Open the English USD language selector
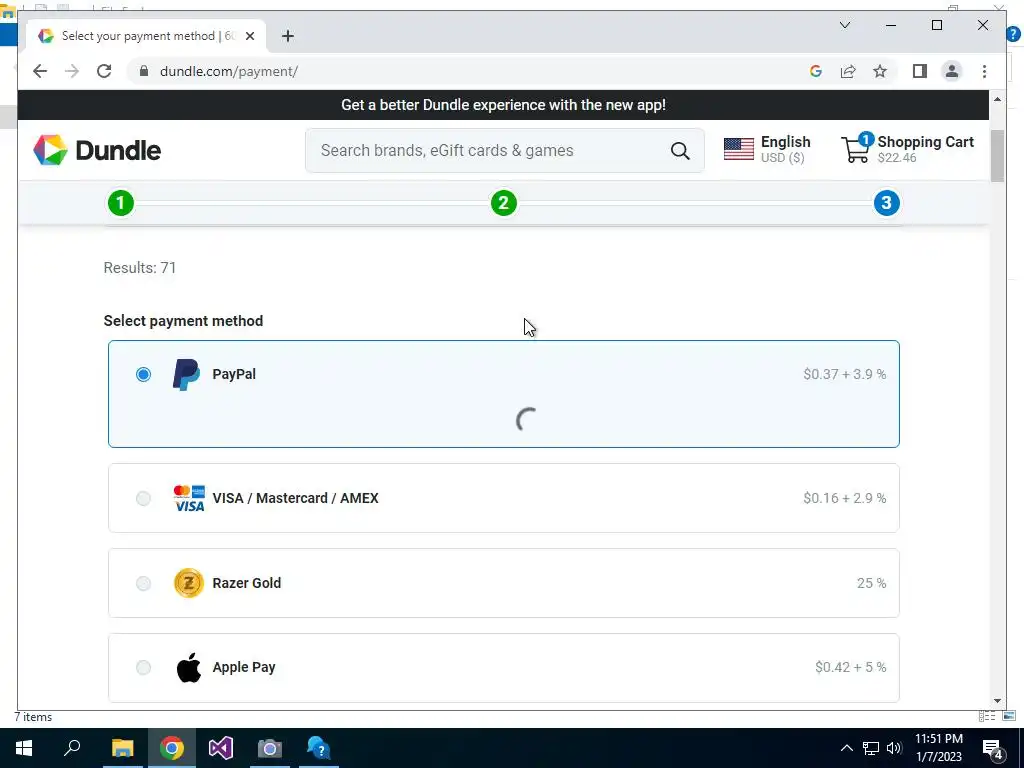Screen dimensions: 1024x768 click(767, 150)
